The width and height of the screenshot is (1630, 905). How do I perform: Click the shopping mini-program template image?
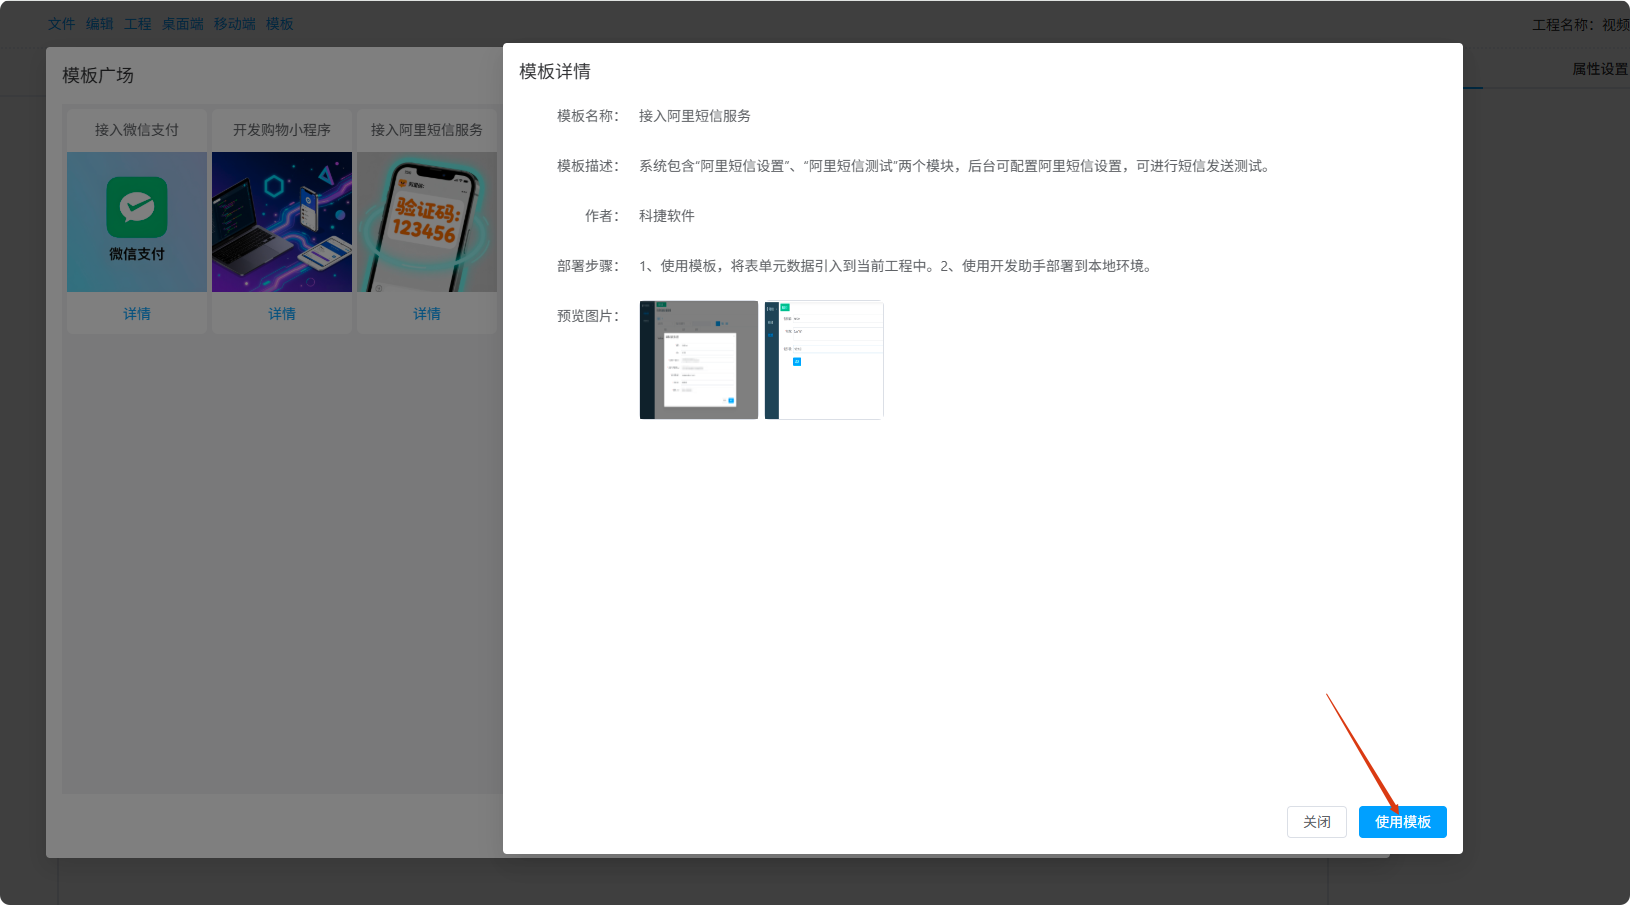[x=282, y=222]
